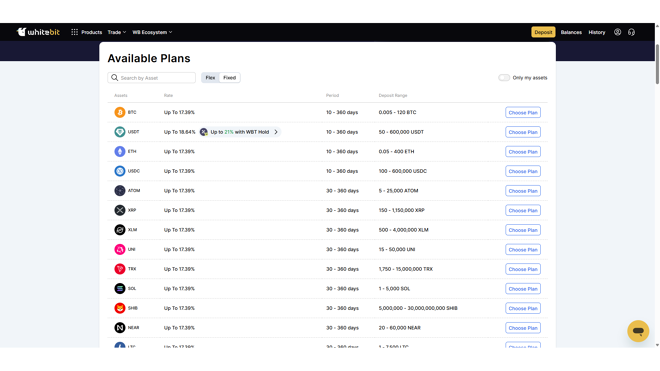Click the WhiteBIT logo
The image size is (660, 371).
38,32
